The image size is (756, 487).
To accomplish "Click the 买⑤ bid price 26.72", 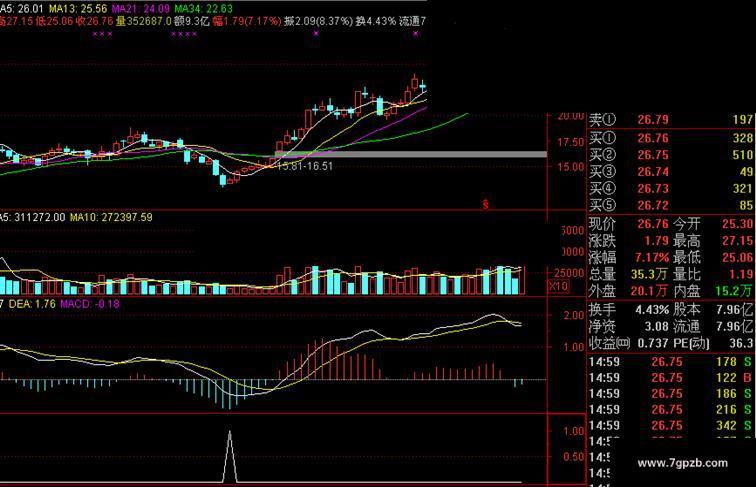I will click(653, 206).
